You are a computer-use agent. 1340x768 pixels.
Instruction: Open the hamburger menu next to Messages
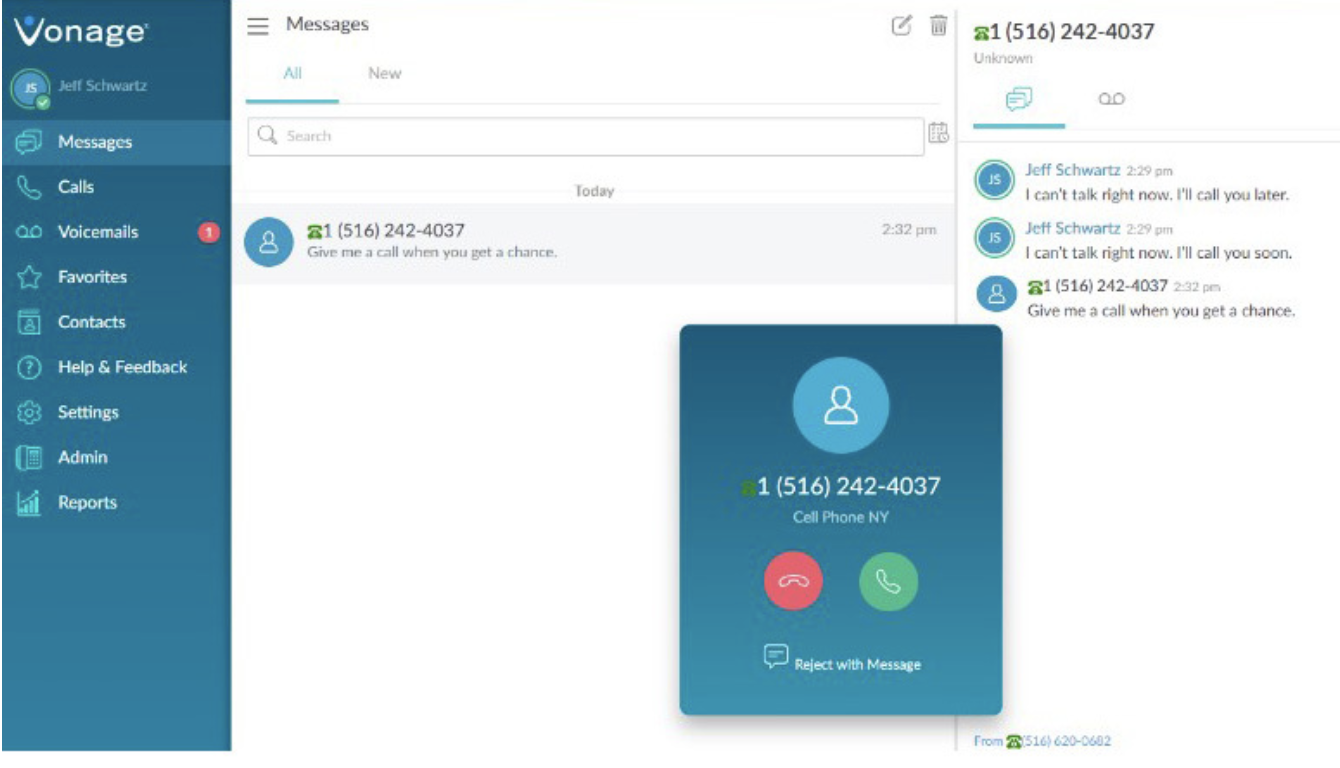point(258,26)
